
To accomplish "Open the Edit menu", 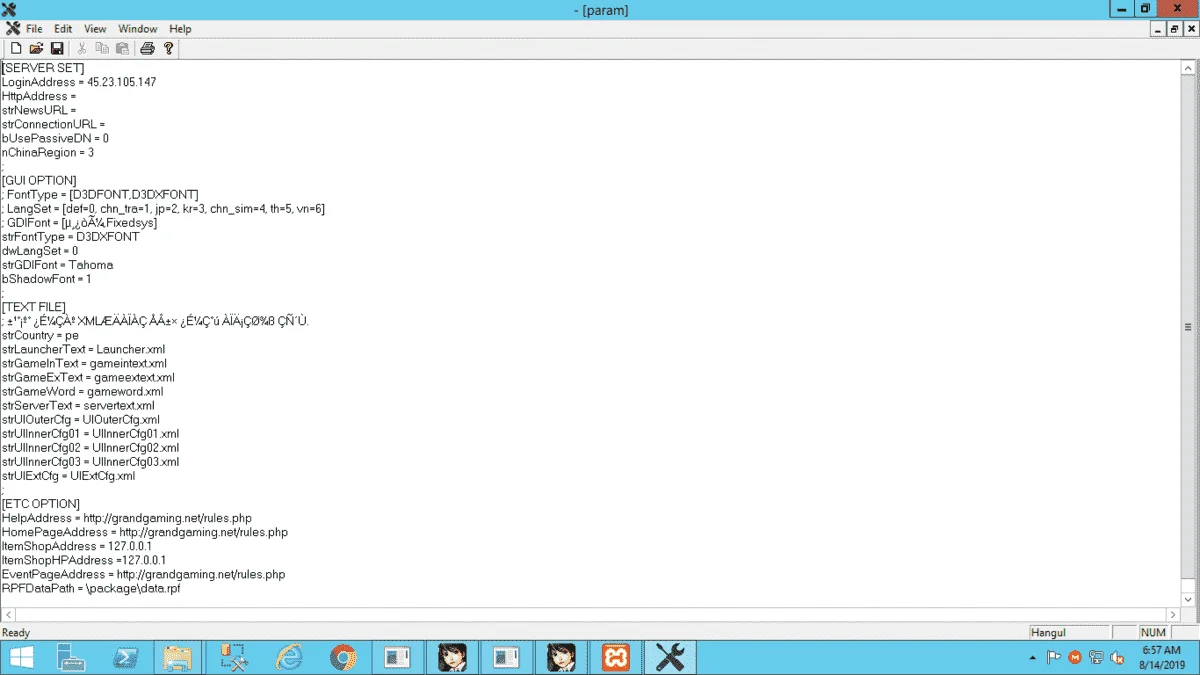I will [x=63, y=29].
